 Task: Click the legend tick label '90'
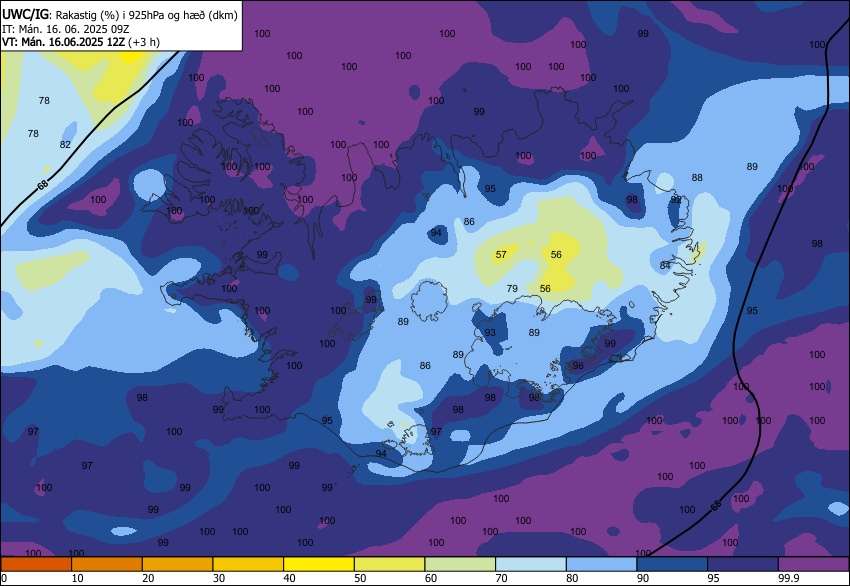[643, 578]
